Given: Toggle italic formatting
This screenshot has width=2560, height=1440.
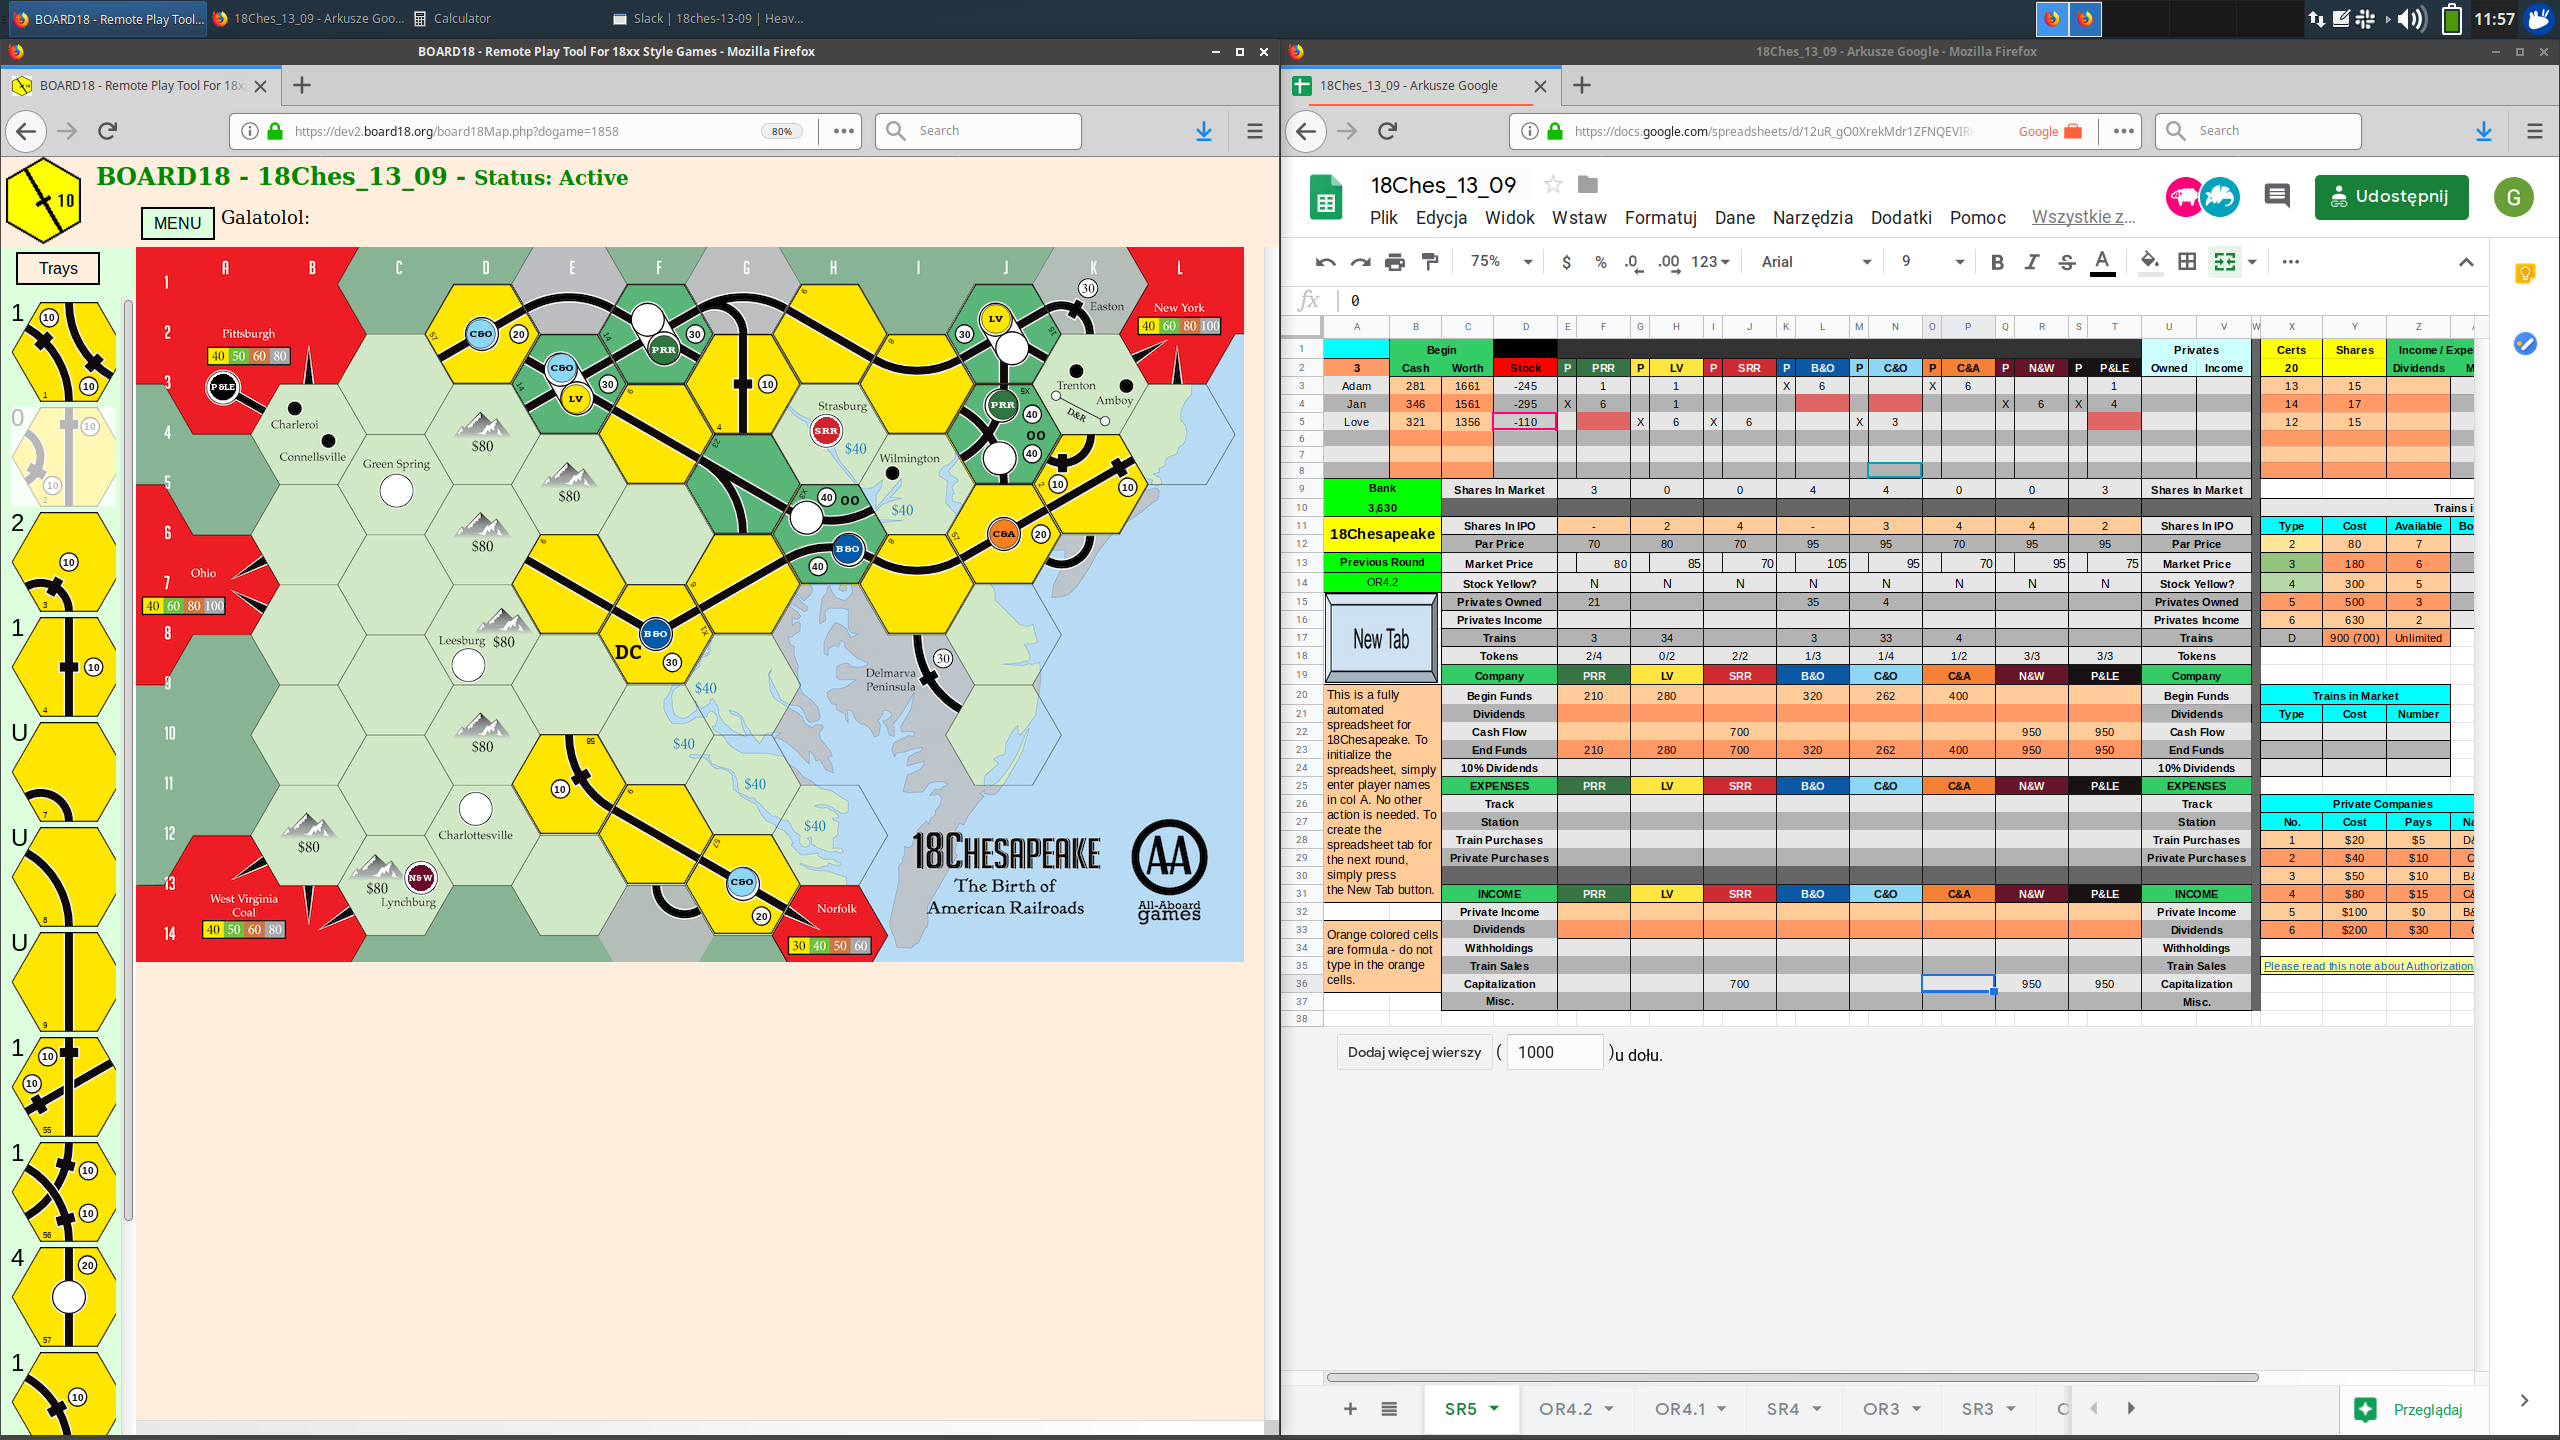Looking at the screenshot, I should [x=2032, y=262].
